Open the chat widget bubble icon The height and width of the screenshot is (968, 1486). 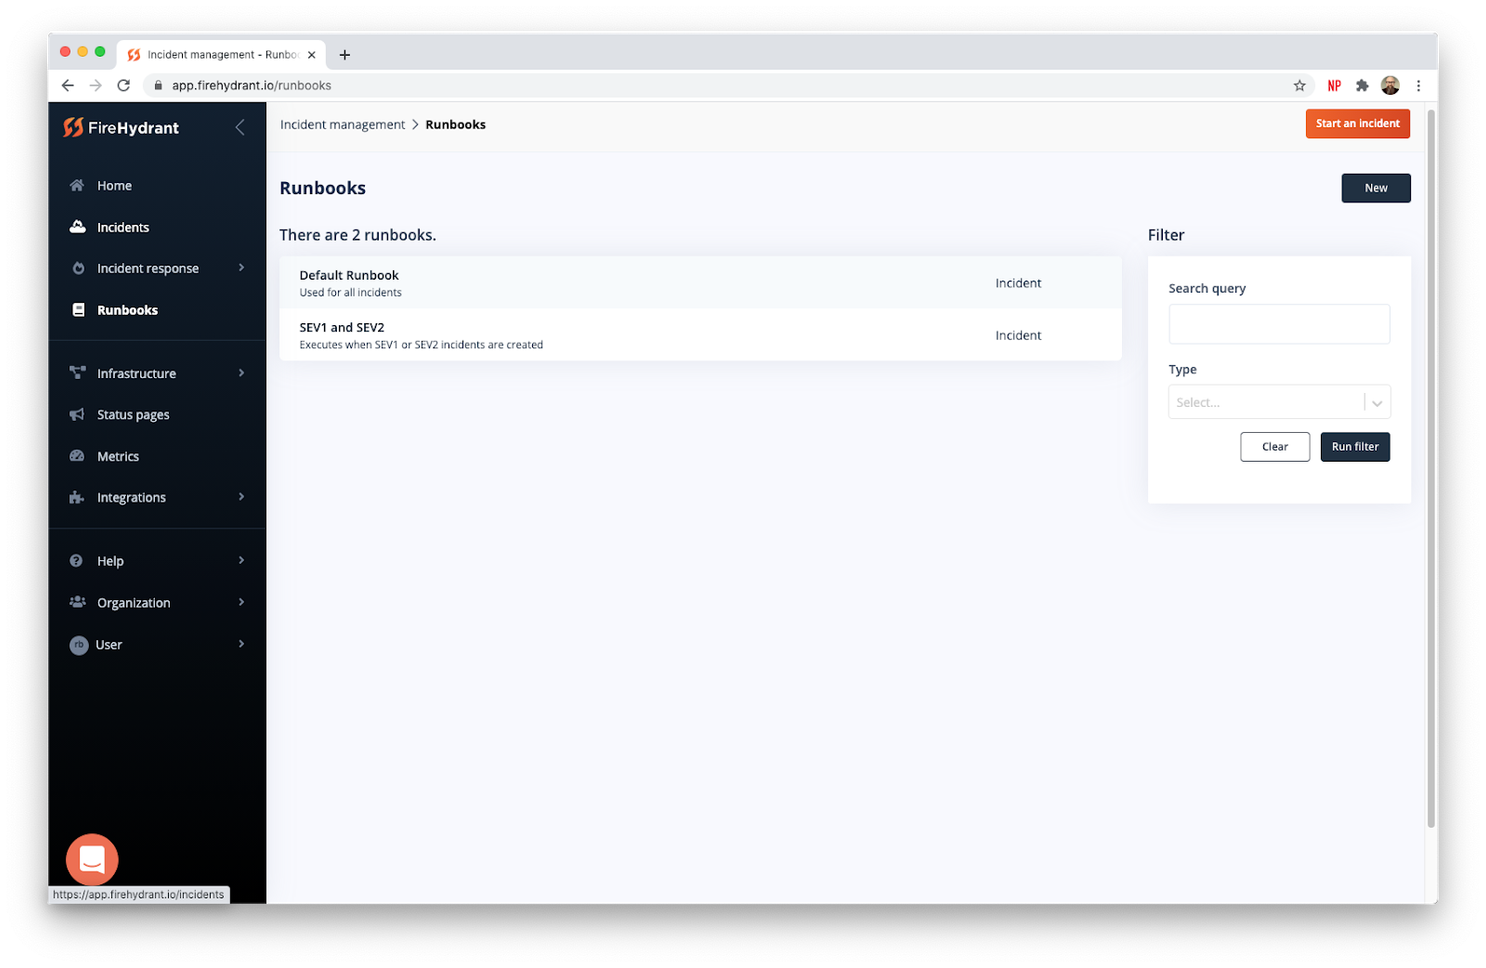click(92, 859)
